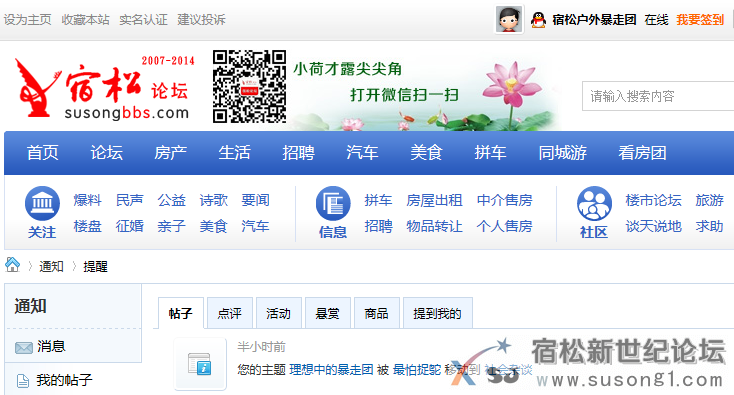The image size is (734, 395).
Task: Open the 楼盘 category link
Action: tap(88, 227)
